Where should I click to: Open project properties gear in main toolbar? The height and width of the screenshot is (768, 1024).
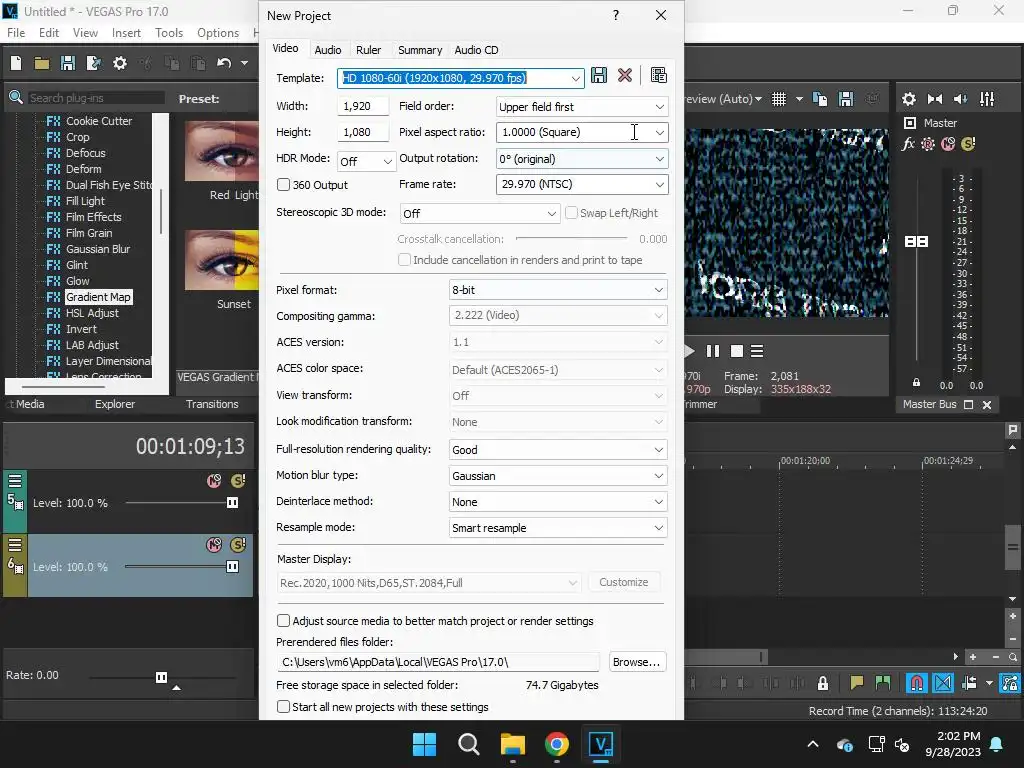tap(120, 63)
